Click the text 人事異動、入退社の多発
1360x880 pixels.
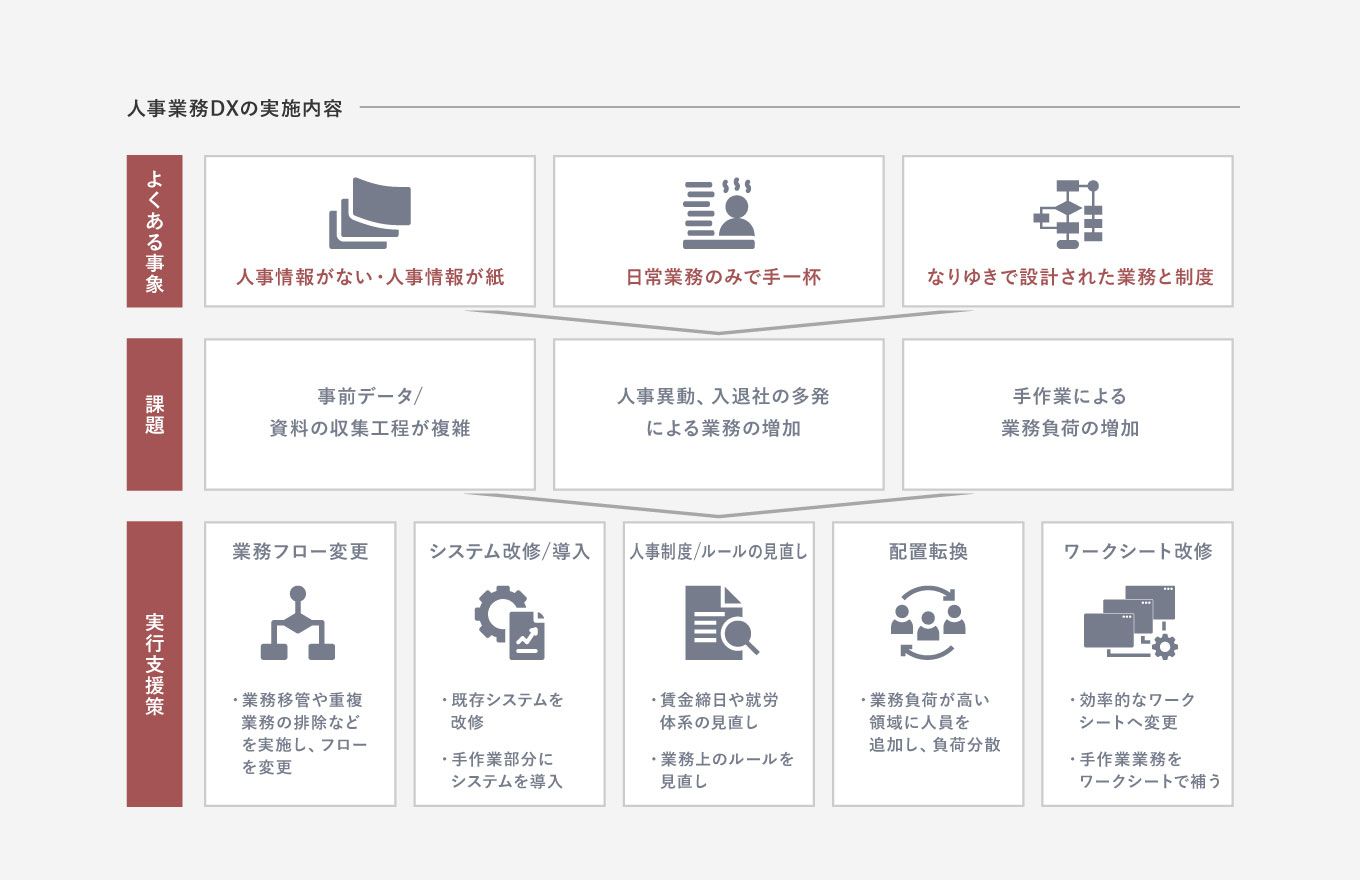coord(723,397)
